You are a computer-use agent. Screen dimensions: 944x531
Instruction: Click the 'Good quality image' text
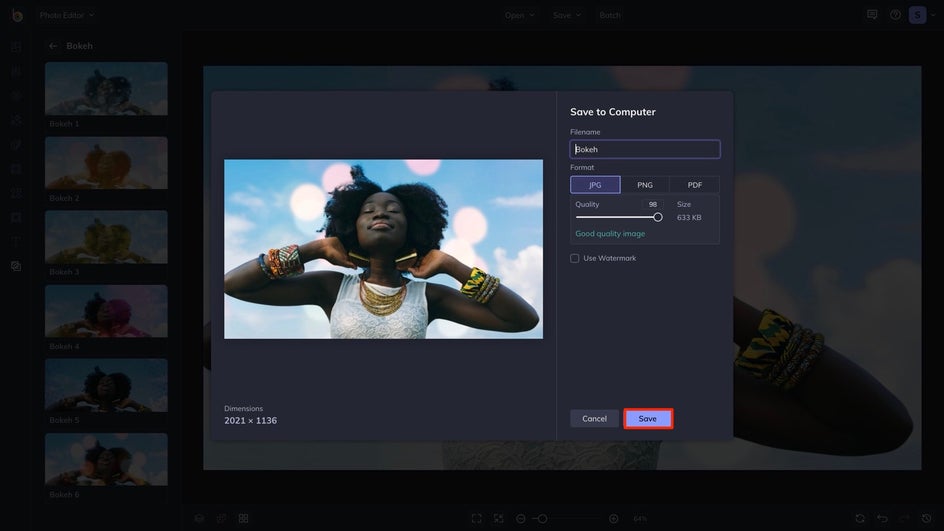[610, 234]
